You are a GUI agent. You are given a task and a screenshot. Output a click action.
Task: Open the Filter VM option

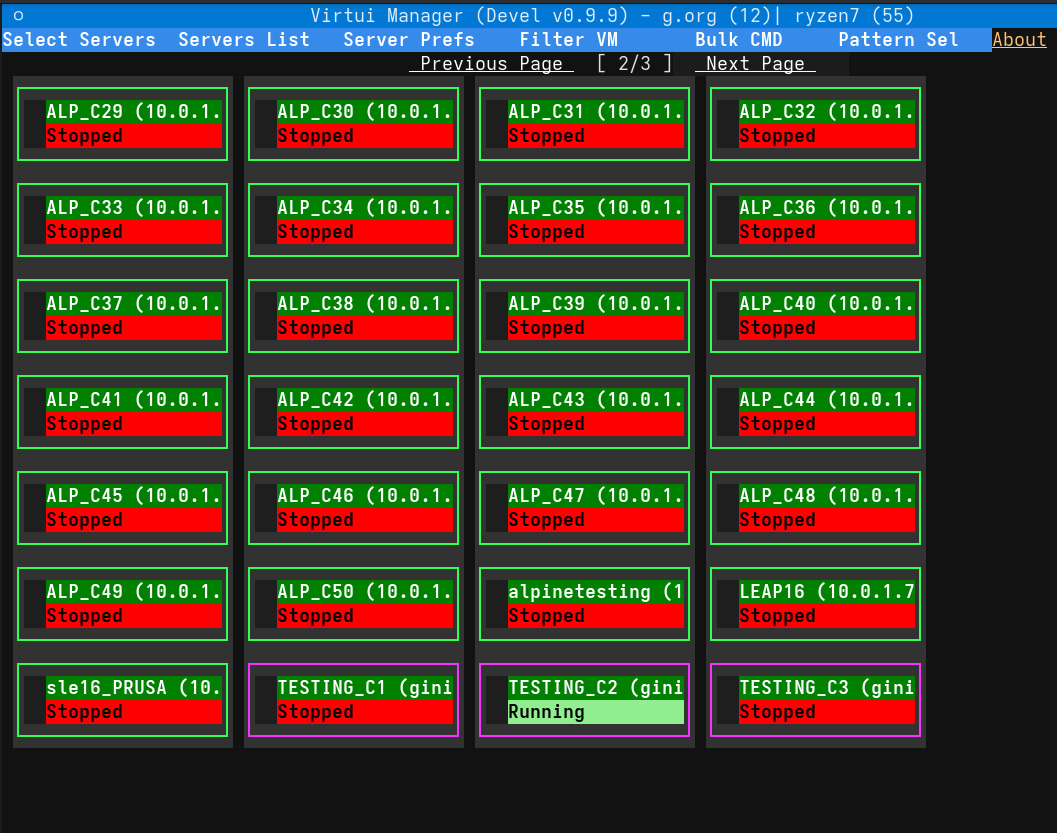(568, 40)
